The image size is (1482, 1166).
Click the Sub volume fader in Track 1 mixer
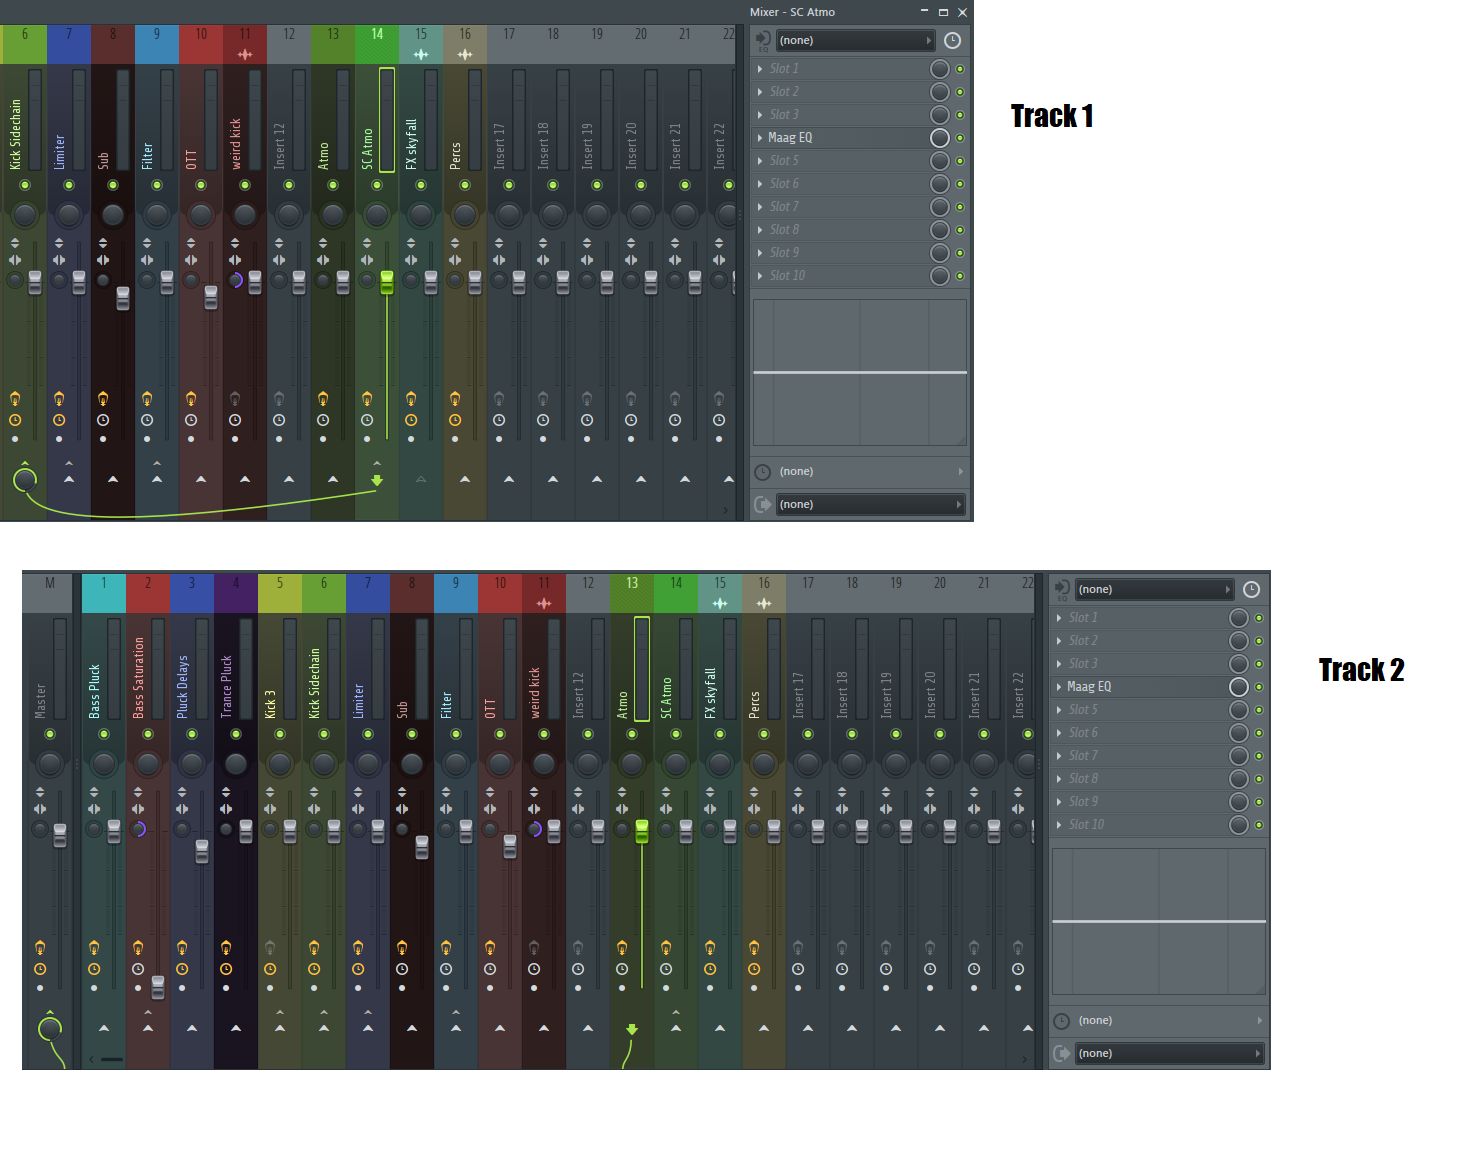[123, 298]
